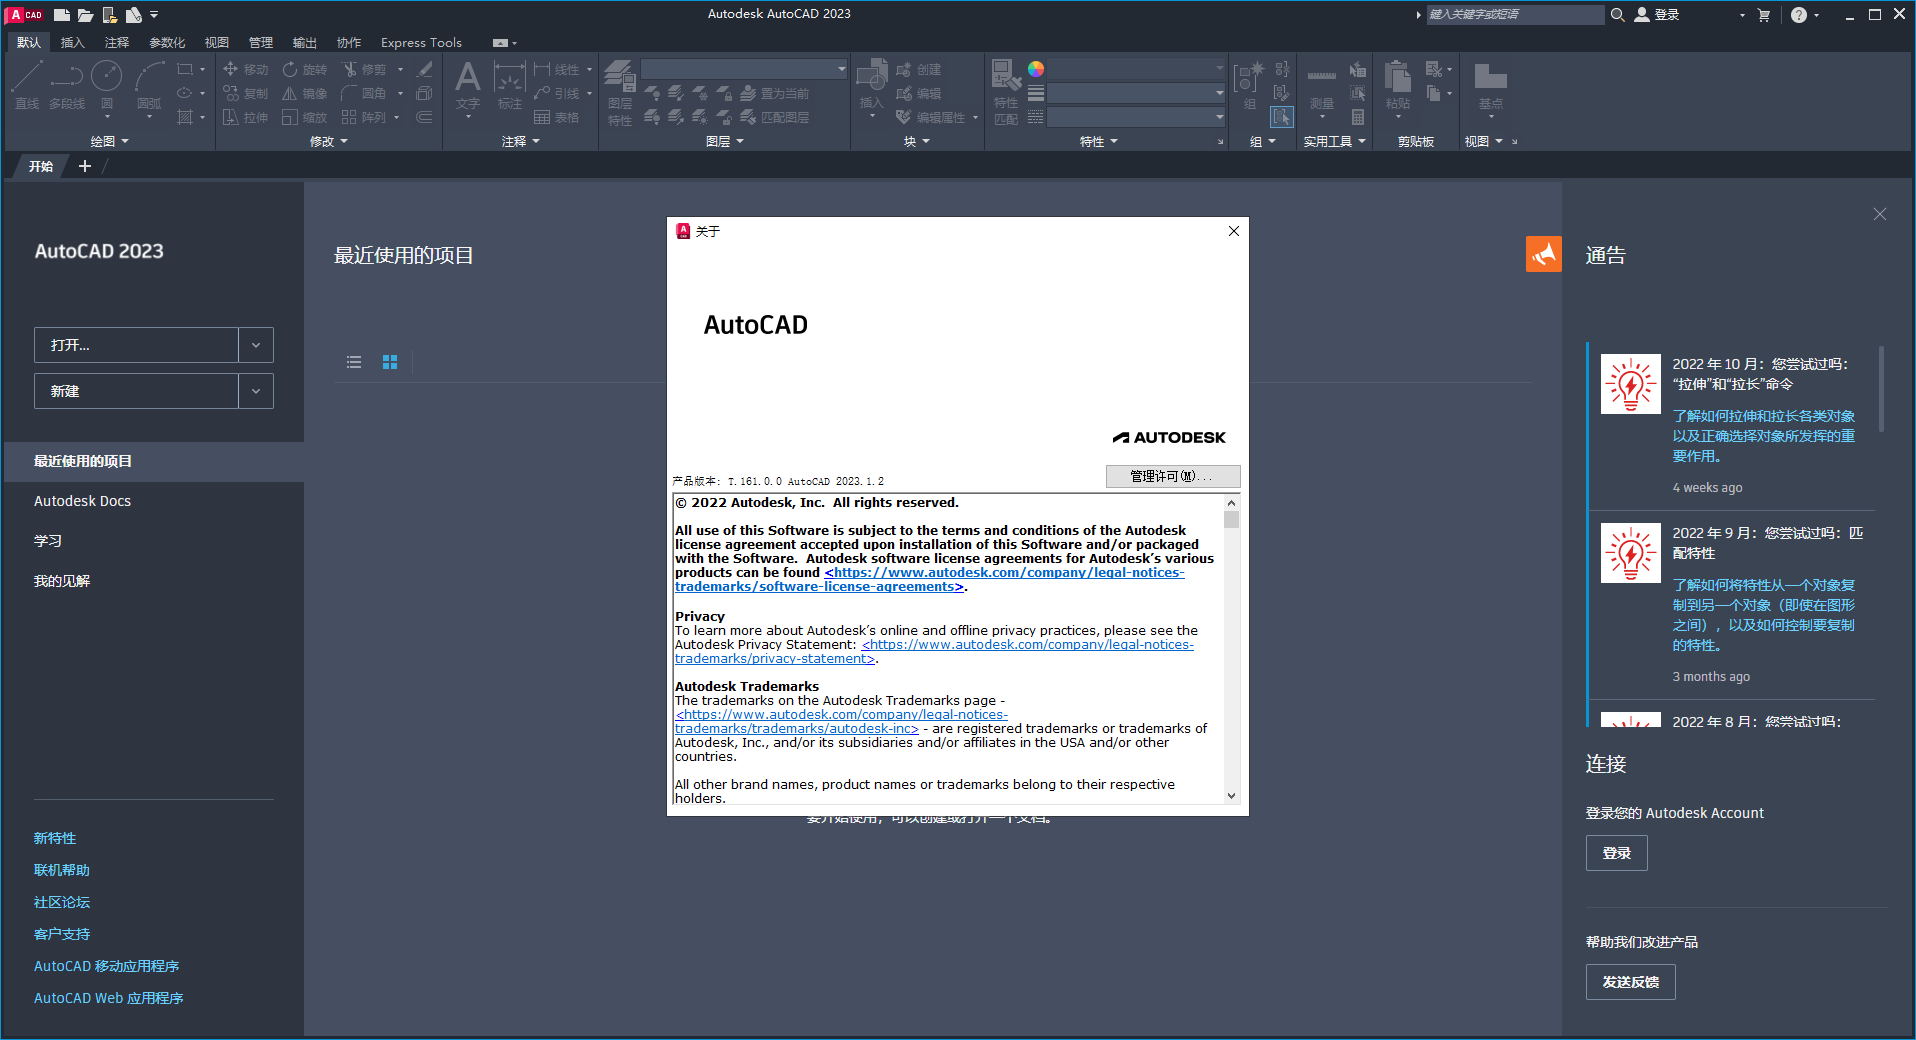Click the Paste clipboard icon

pos(1397,82)
